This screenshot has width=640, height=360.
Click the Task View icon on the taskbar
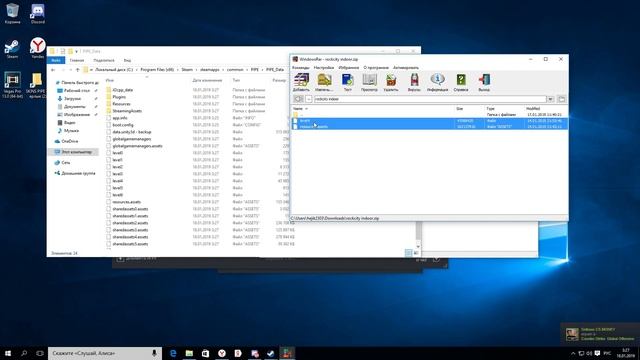(40, 353)
